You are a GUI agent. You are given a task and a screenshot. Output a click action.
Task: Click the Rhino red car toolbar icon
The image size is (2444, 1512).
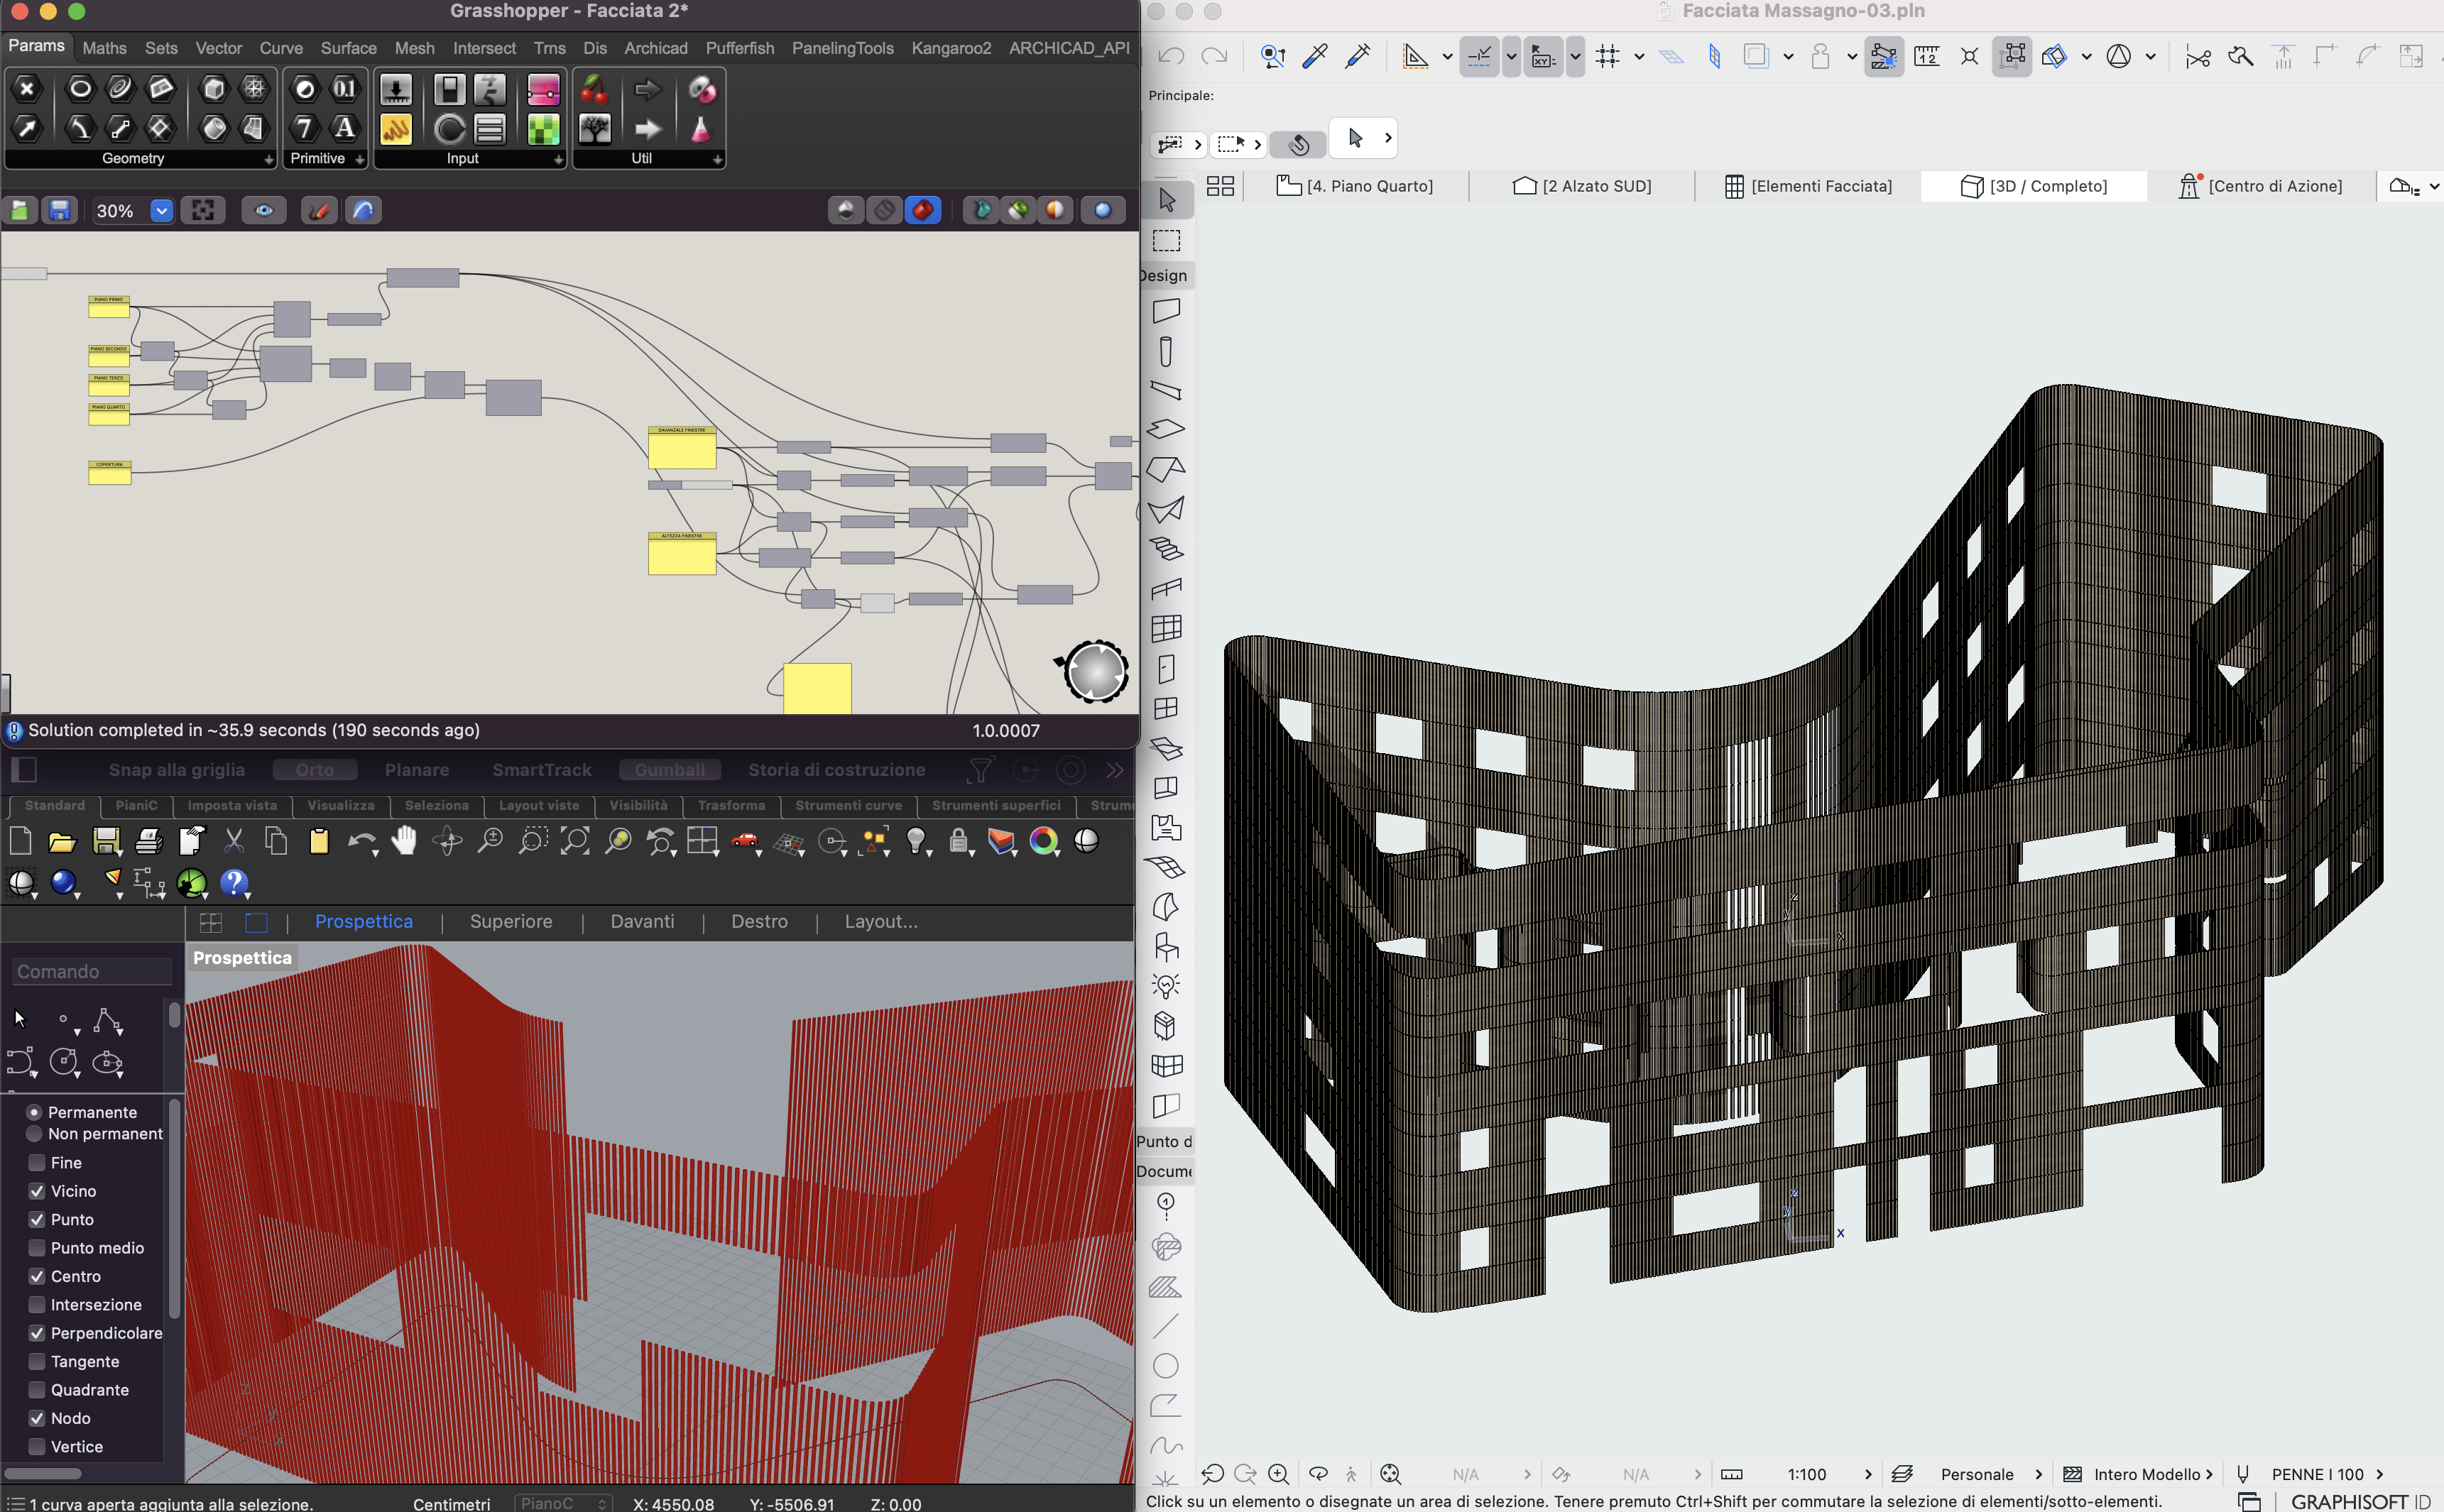pos(745,841)
